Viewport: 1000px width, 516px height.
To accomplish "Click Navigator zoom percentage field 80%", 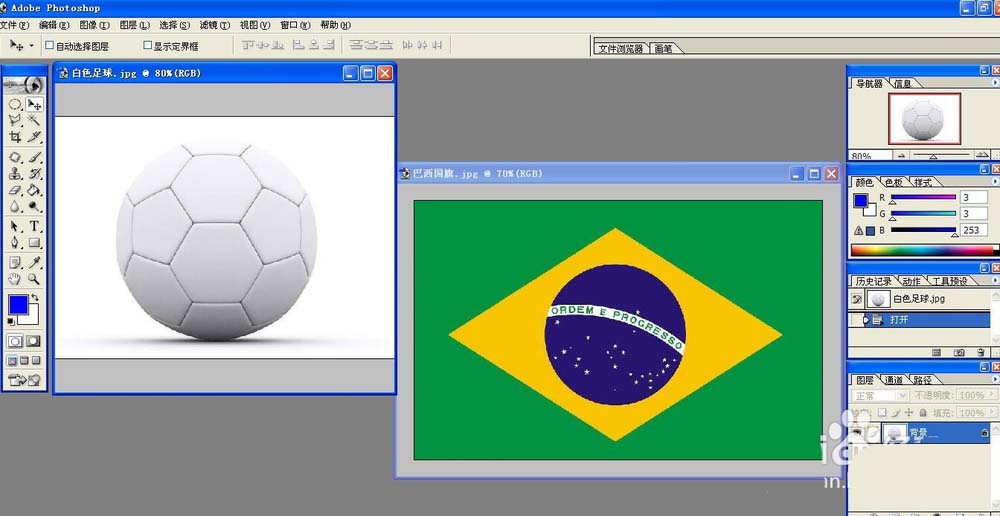I will 870,156.
